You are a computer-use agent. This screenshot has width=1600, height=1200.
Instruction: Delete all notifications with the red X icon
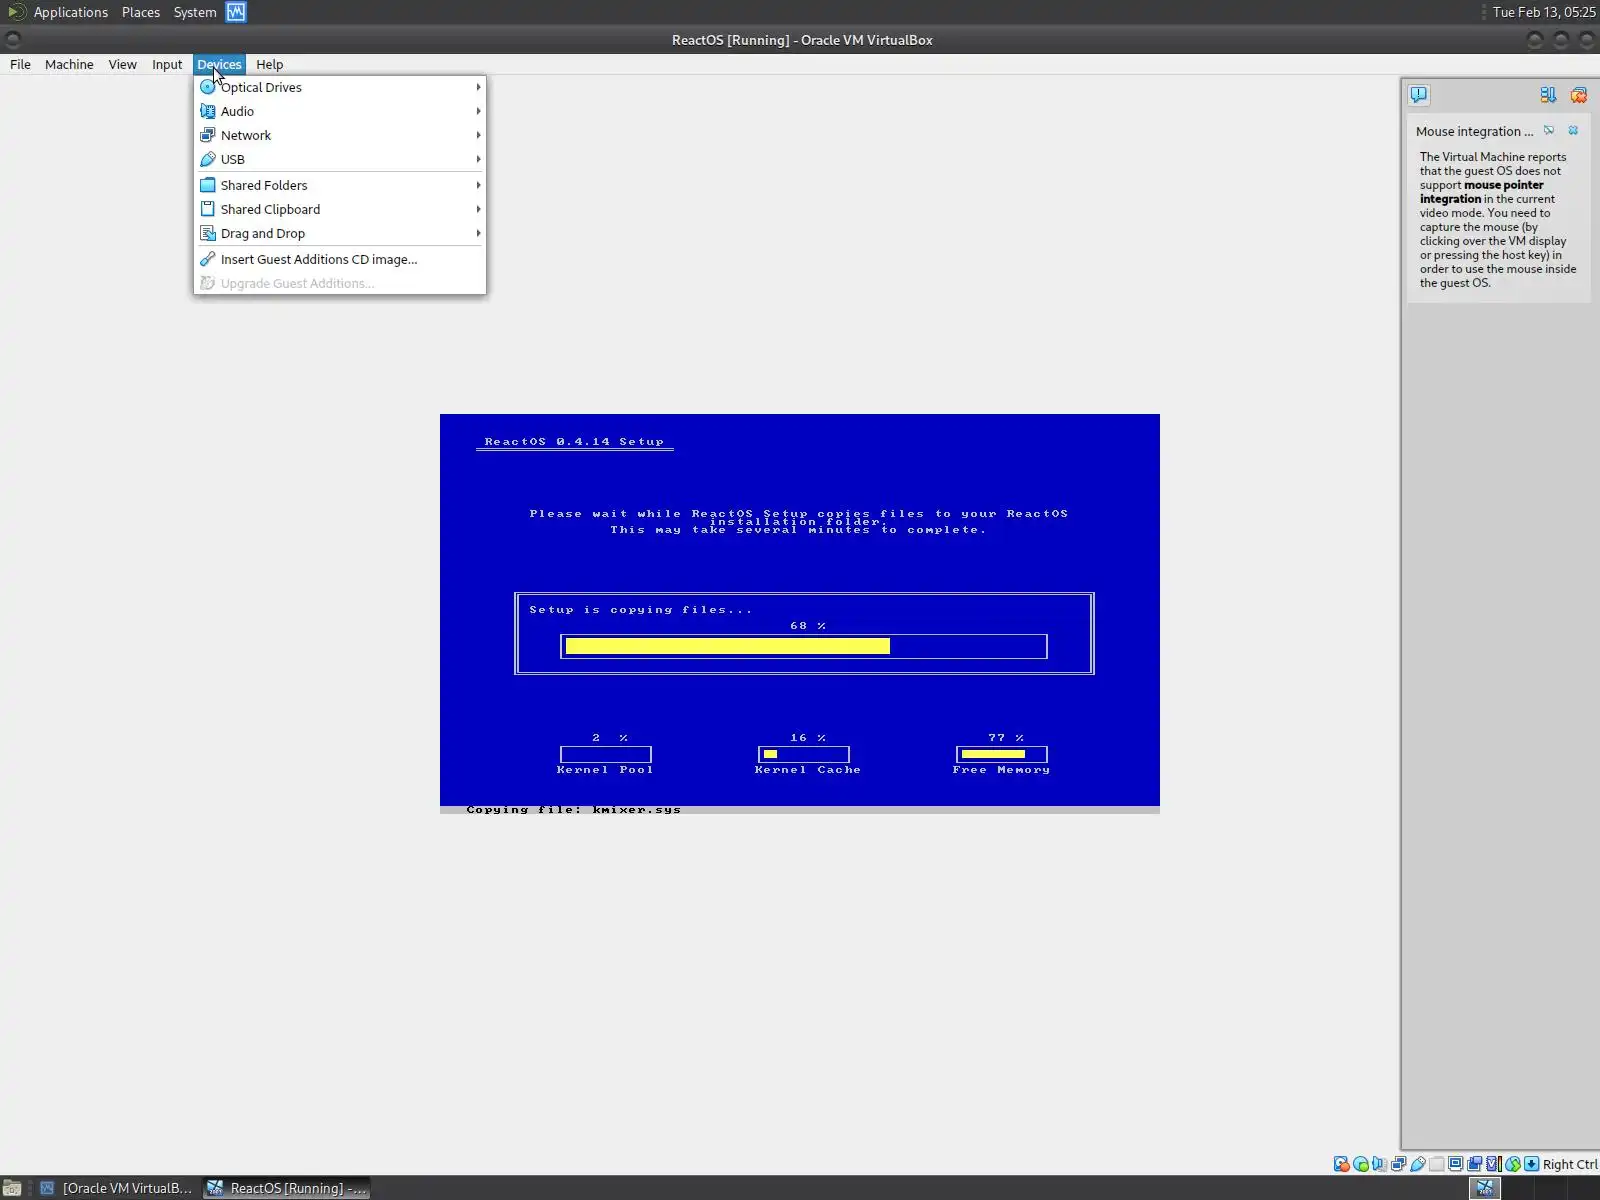(x=1579, y=95)
